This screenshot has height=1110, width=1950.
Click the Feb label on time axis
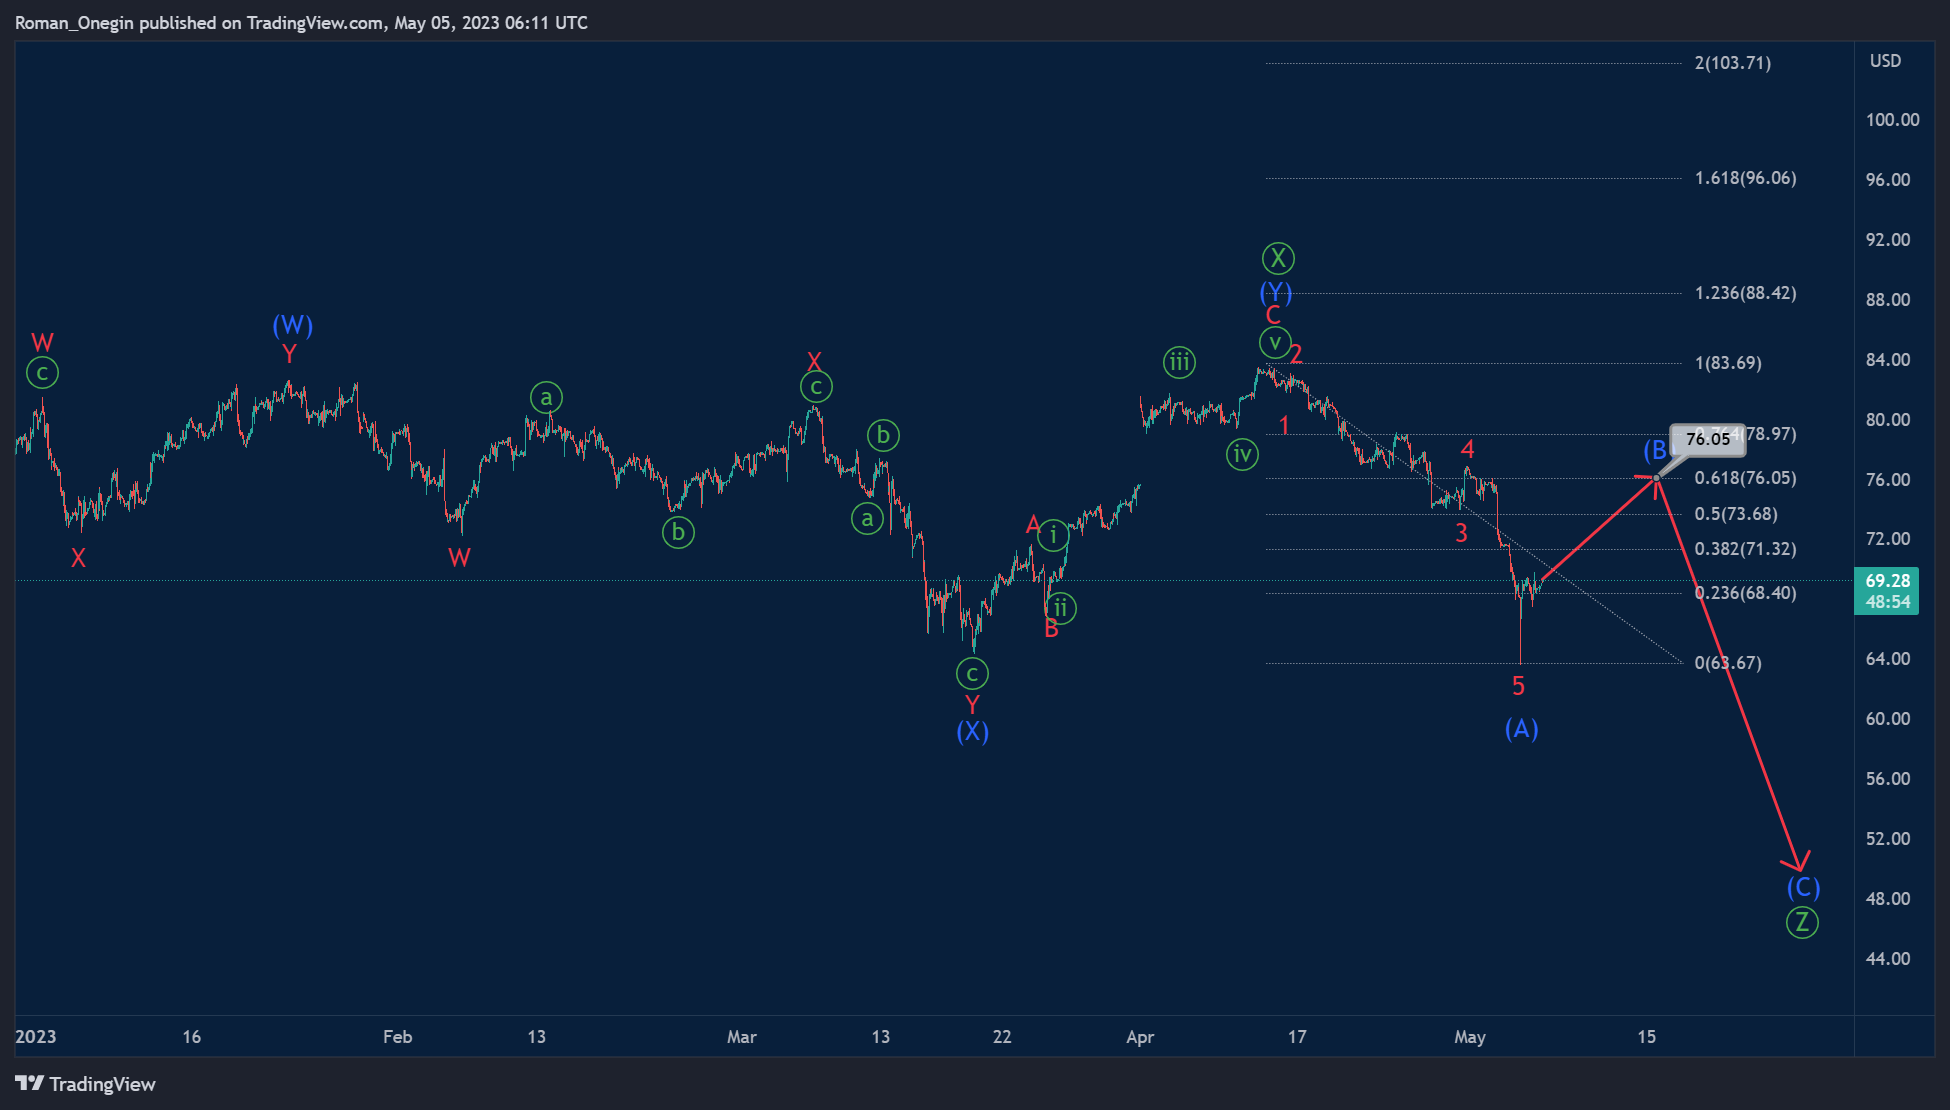coord(397,1037)
